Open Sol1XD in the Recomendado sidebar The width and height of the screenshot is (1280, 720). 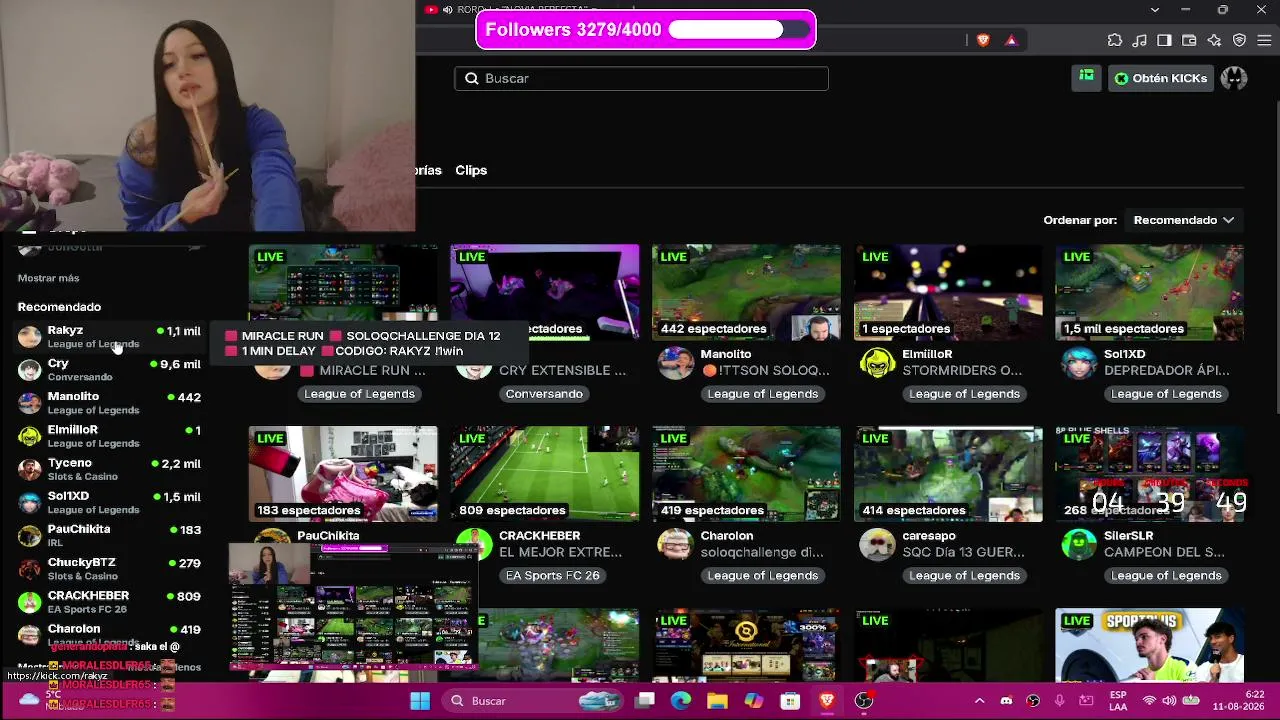click(x=110, y=502)
